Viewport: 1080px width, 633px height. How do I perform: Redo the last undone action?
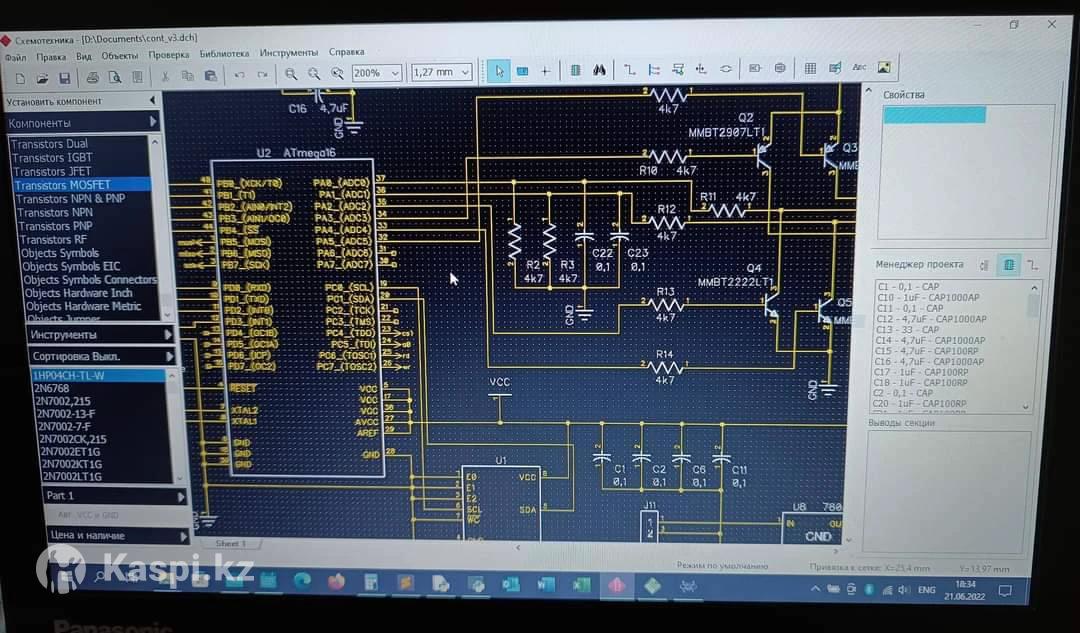[x=262, y=74]
